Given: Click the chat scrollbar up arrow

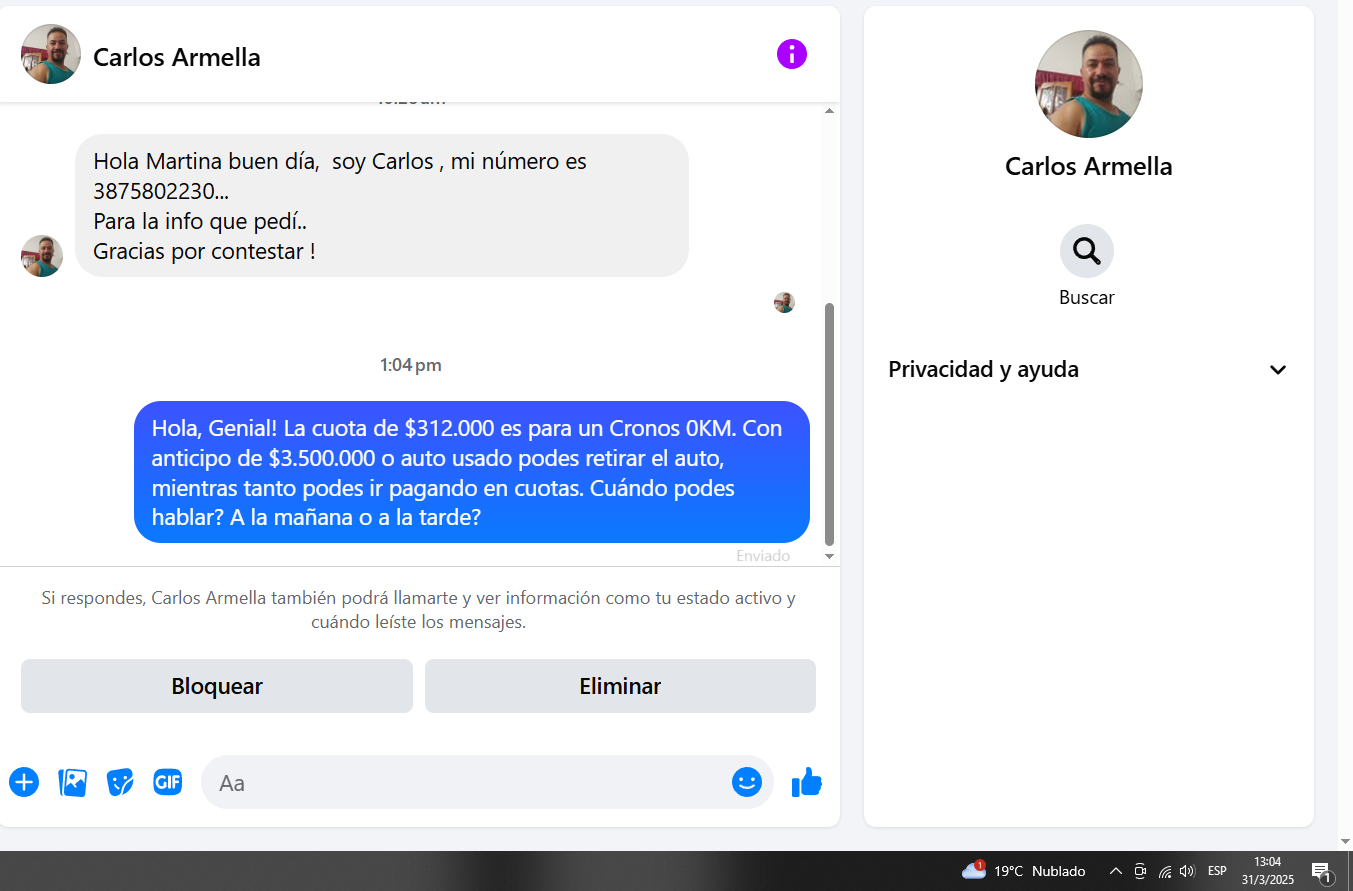Looking at the screenshot, I should coord(829,110).
